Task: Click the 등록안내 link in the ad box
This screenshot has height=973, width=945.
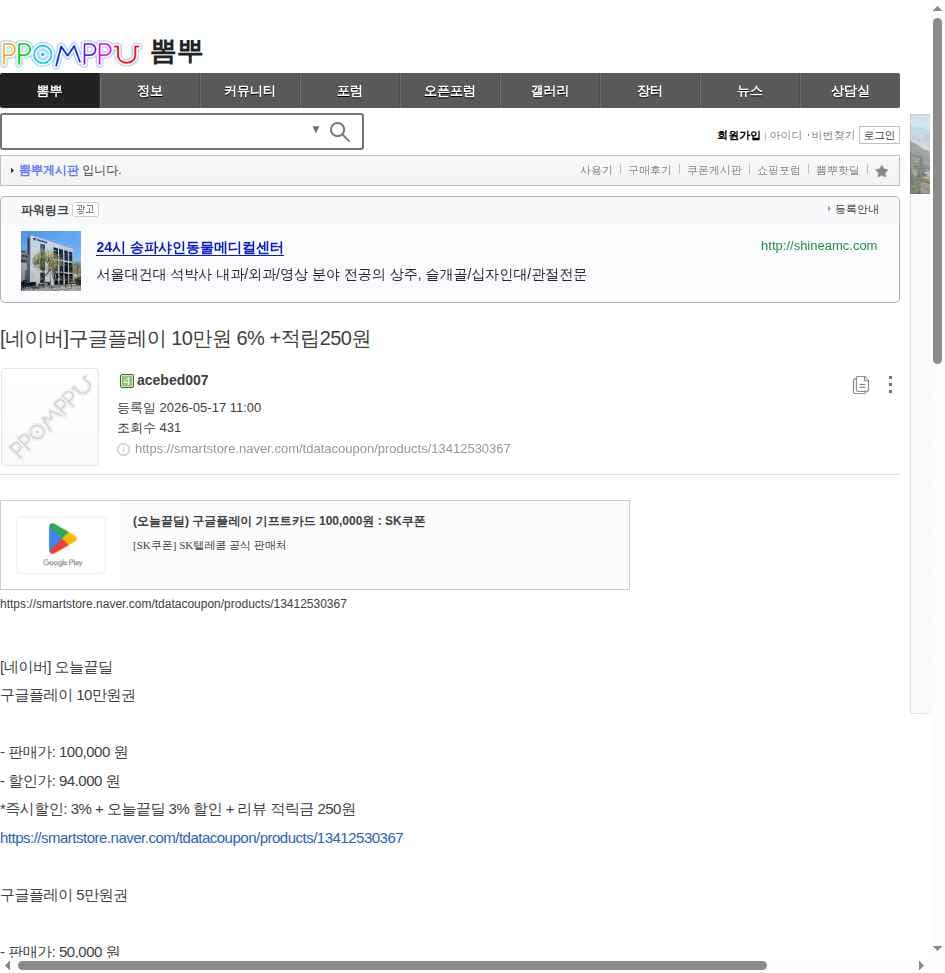Action: pyautogui.click(x=856, y=209)
